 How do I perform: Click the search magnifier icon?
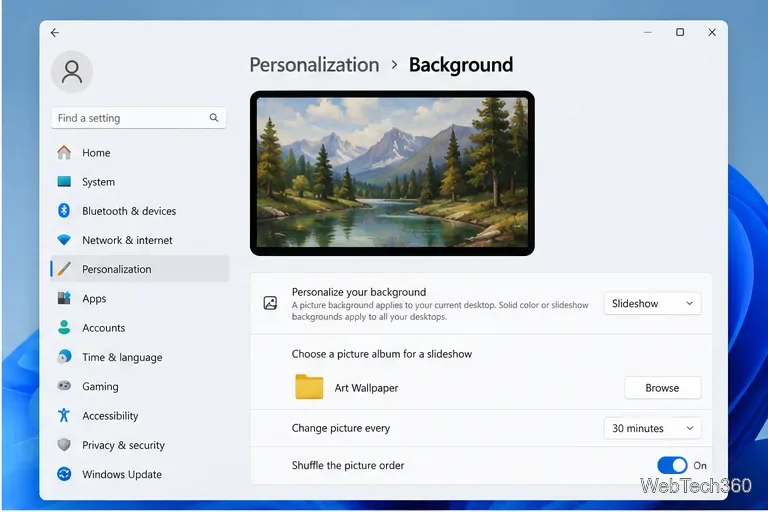[x=214, y=118]
